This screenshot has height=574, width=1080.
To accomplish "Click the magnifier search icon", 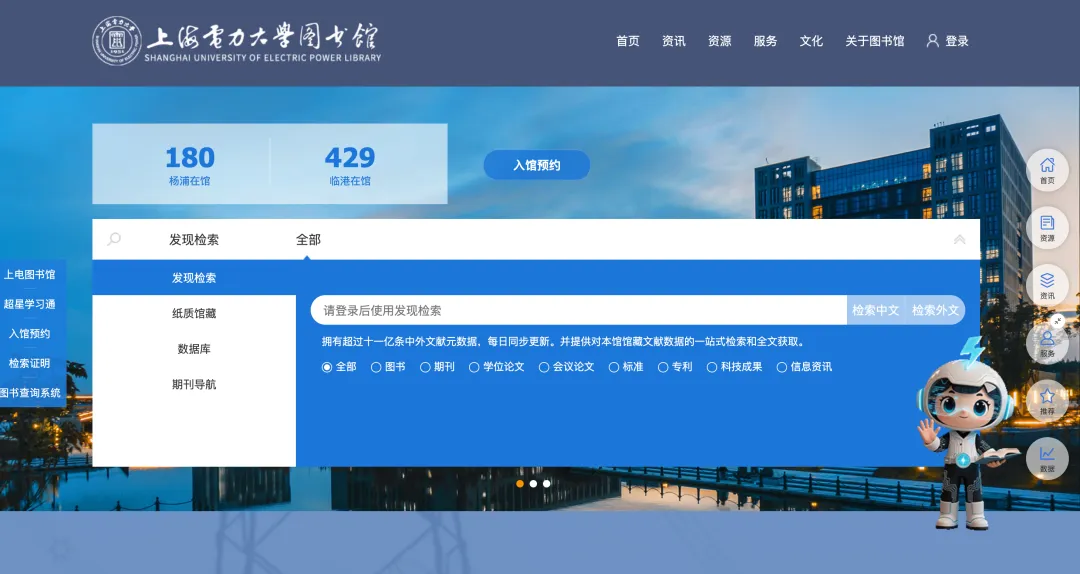I will 114,239.
